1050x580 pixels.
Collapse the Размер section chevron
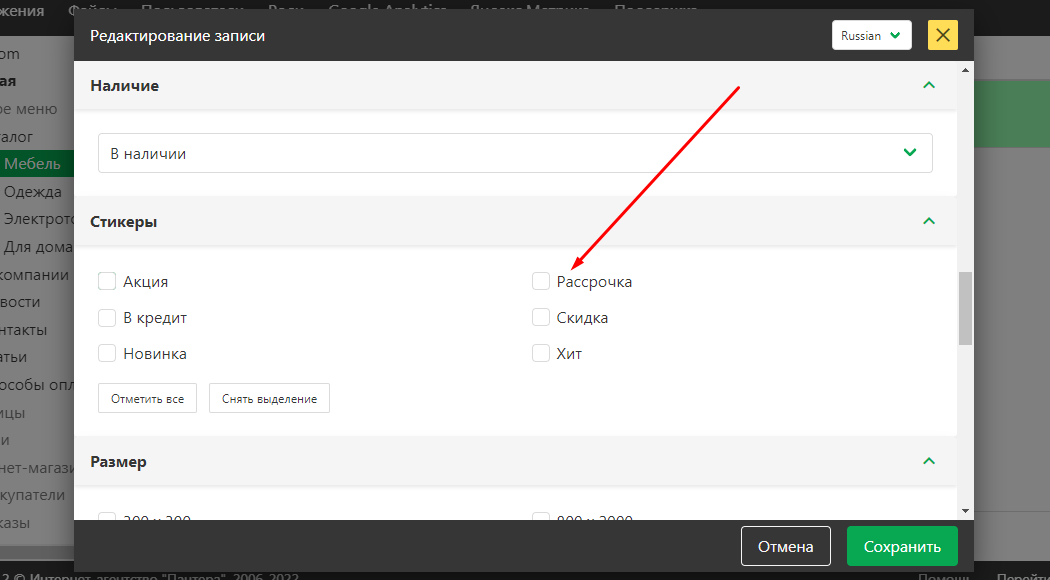tap(928, 461)
